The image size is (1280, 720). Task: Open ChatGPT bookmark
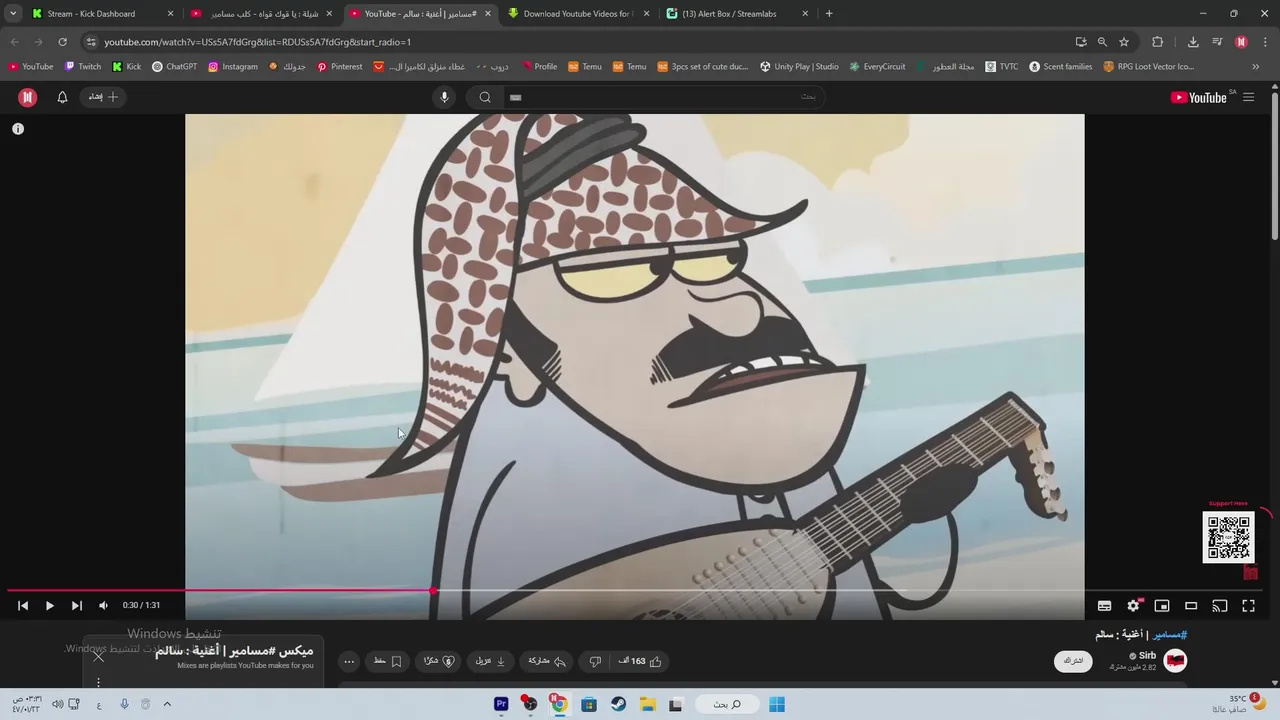(x=175, y=67)
